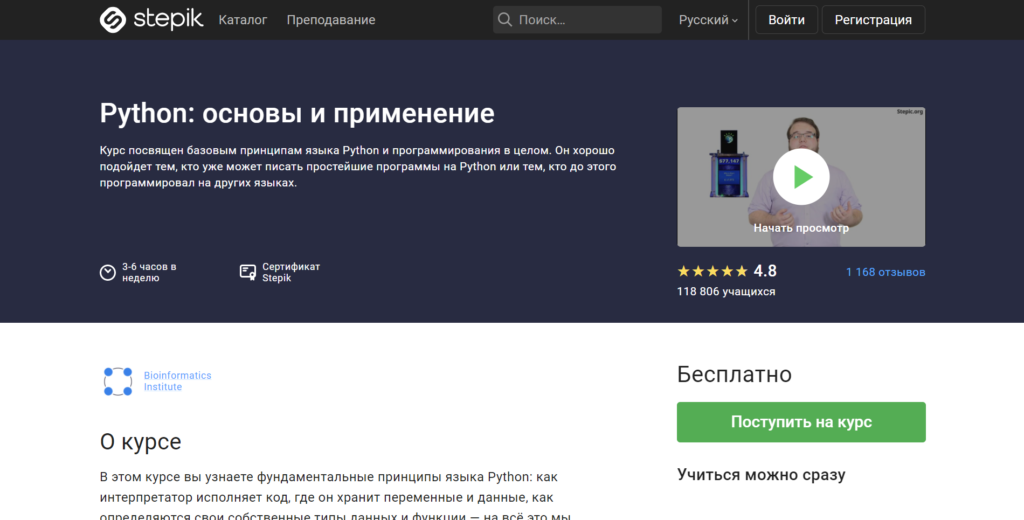Click into the Поиск search field
The height and width of the screenshot is (520, 1024).
(x=585, y=20)
